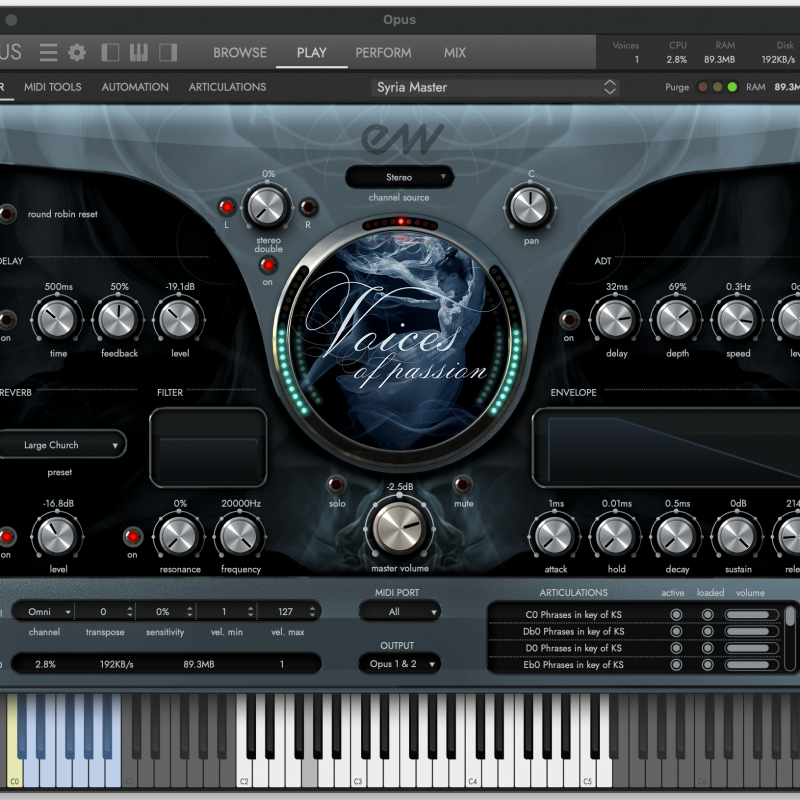800x800 pixels.
Task: Click the filter graph display
Action: click(x=208, y=447)
